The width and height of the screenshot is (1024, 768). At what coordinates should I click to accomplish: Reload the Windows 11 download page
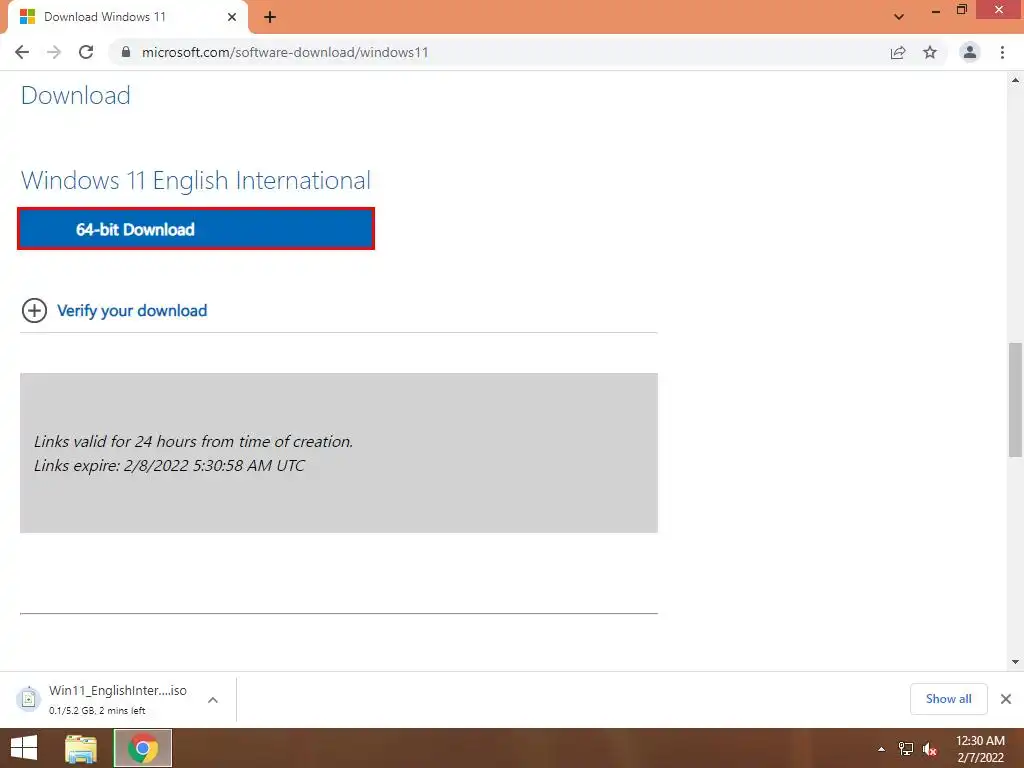(x=86, y=52)
